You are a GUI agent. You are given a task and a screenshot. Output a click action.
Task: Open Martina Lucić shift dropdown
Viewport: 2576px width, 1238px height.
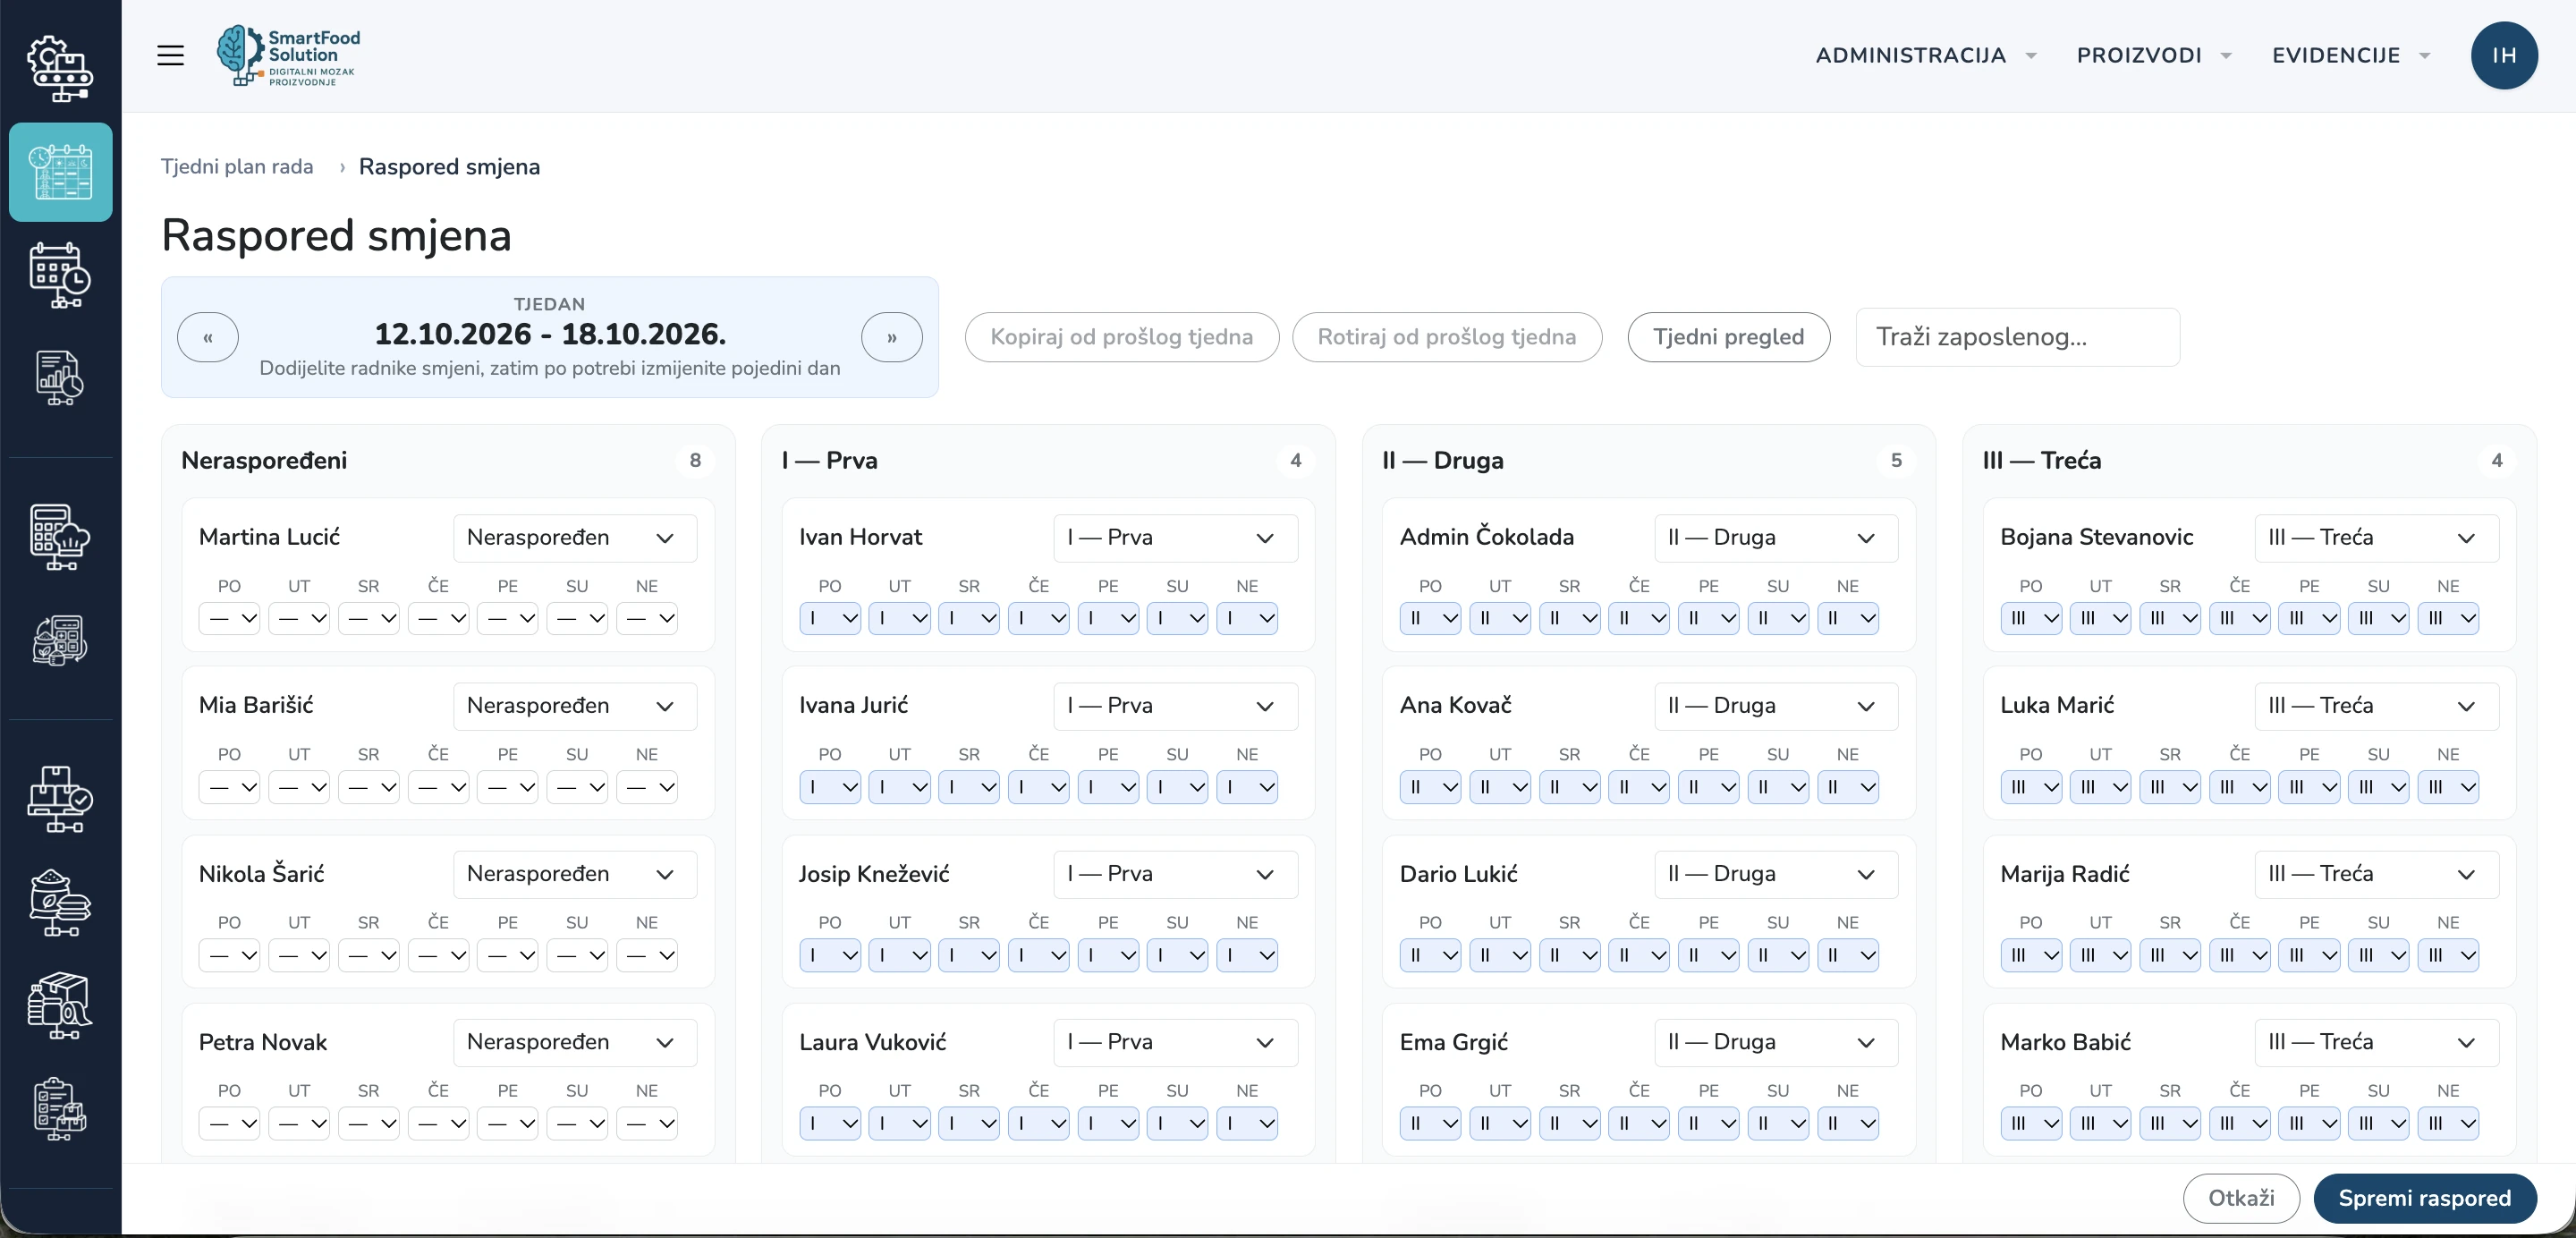click(x=575, y=538)
